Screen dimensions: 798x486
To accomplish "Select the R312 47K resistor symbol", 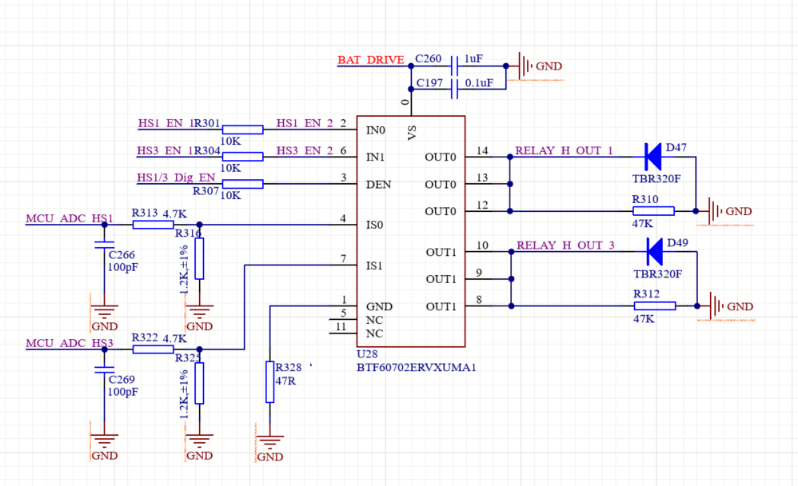I will (x=655, y=306).
